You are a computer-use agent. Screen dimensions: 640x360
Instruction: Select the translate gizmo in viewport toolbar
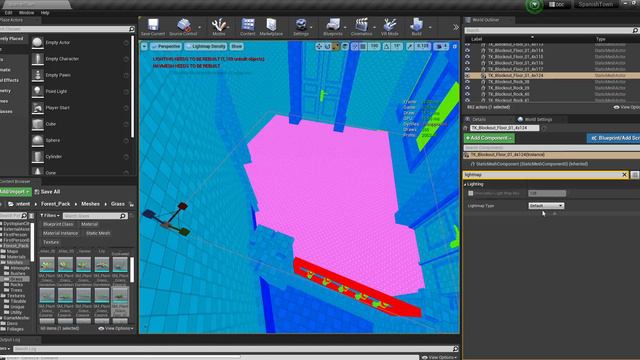(319, 47)
